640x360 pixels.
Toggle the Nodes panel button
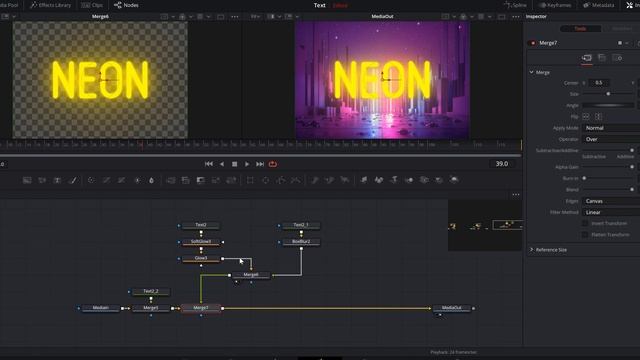point(126,5)
